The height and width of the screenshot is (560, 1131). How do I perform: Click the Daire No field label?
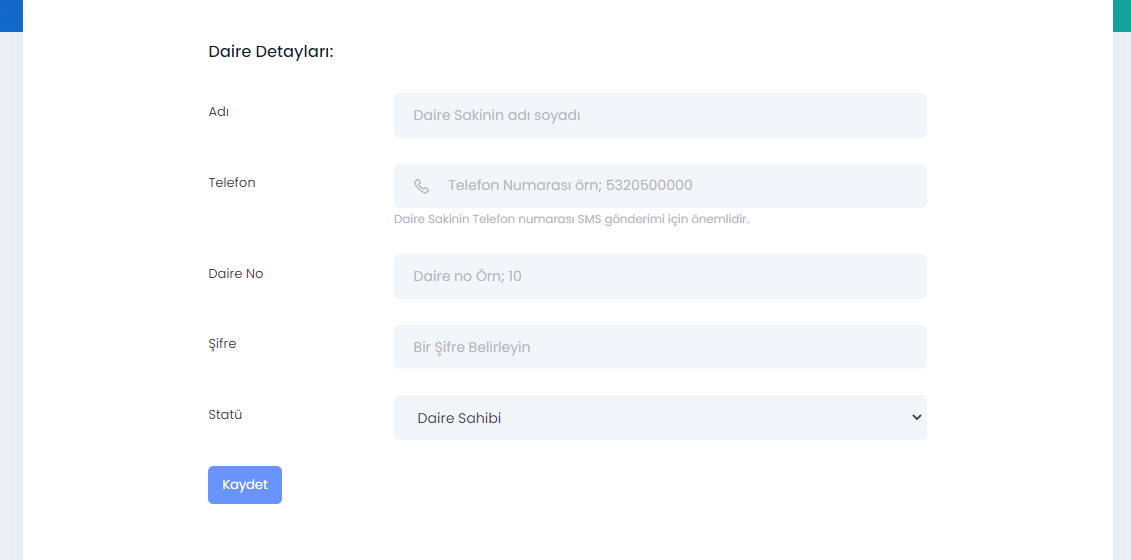(x=236, y=274)
